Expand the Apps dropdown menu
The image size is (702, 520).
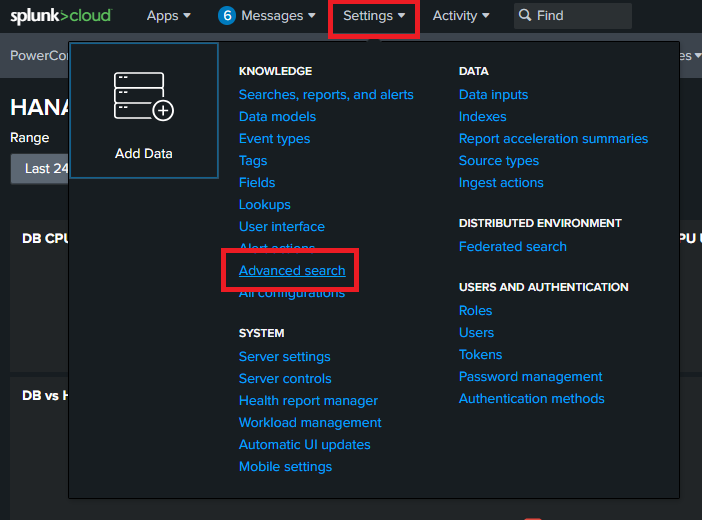pos(168,16)
